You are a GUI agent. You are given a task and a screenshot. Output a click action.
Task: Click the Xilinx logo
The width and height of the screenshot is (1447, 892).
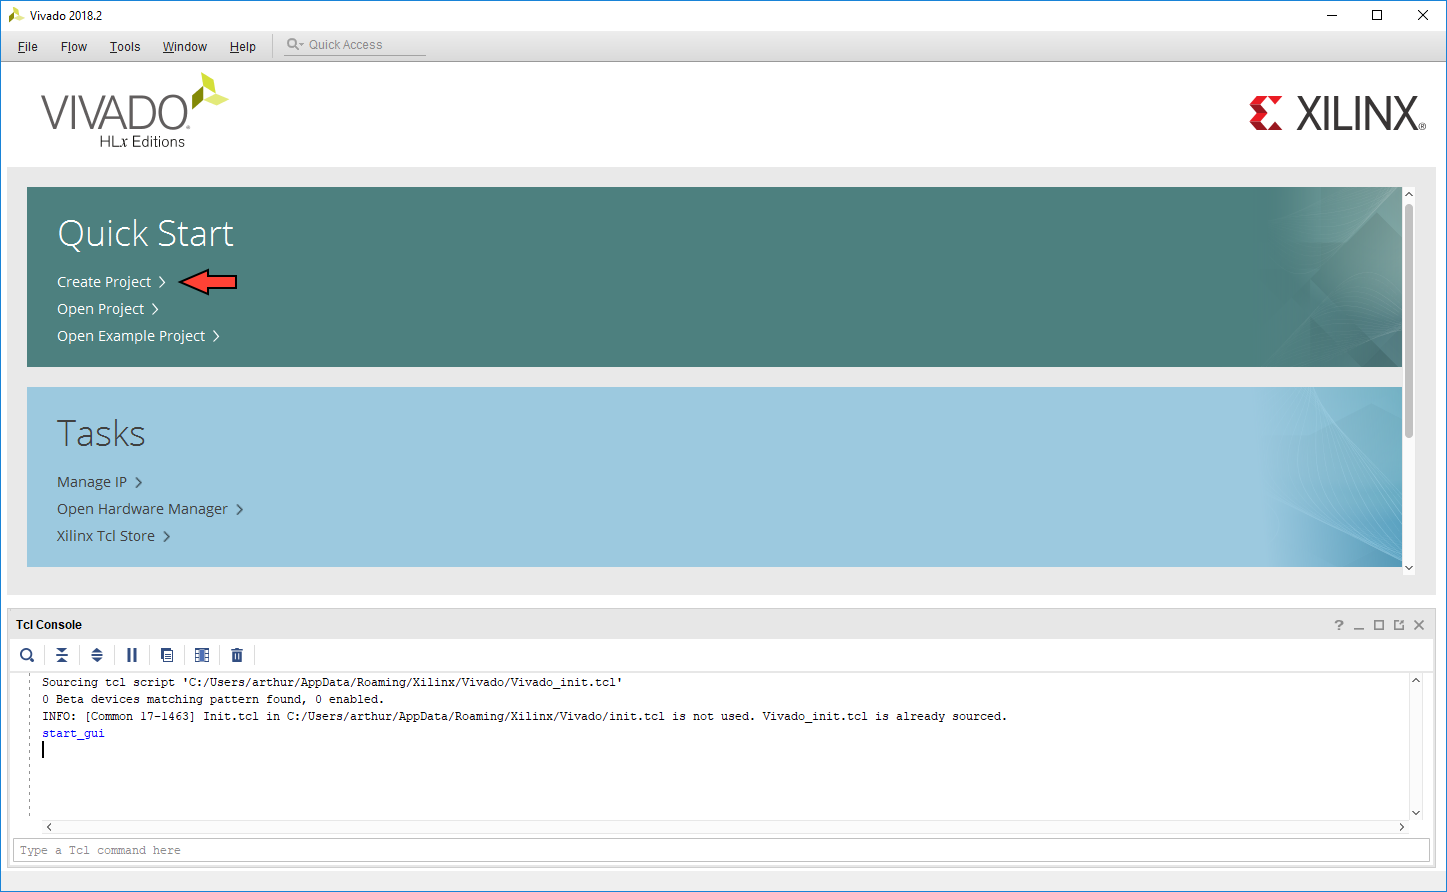[x=1337, y=113]
